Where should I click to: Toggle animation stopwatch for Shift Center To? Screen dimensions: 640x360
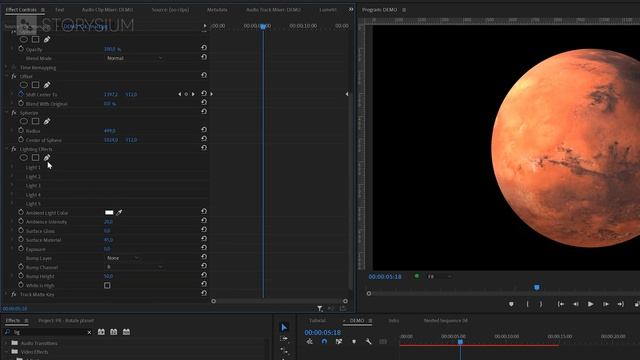[x=21, y=94]
